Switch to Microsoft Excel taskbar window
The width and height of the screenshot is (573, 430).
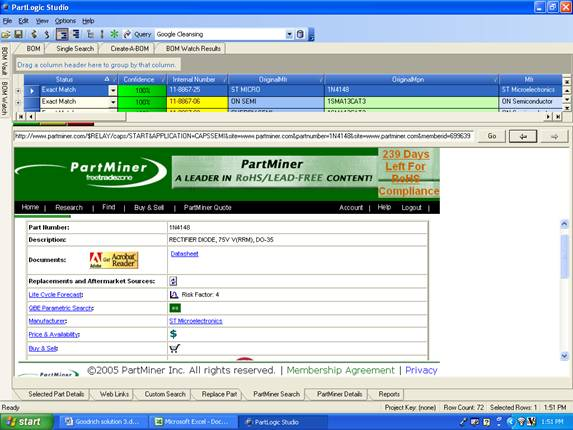pos(194,422)
